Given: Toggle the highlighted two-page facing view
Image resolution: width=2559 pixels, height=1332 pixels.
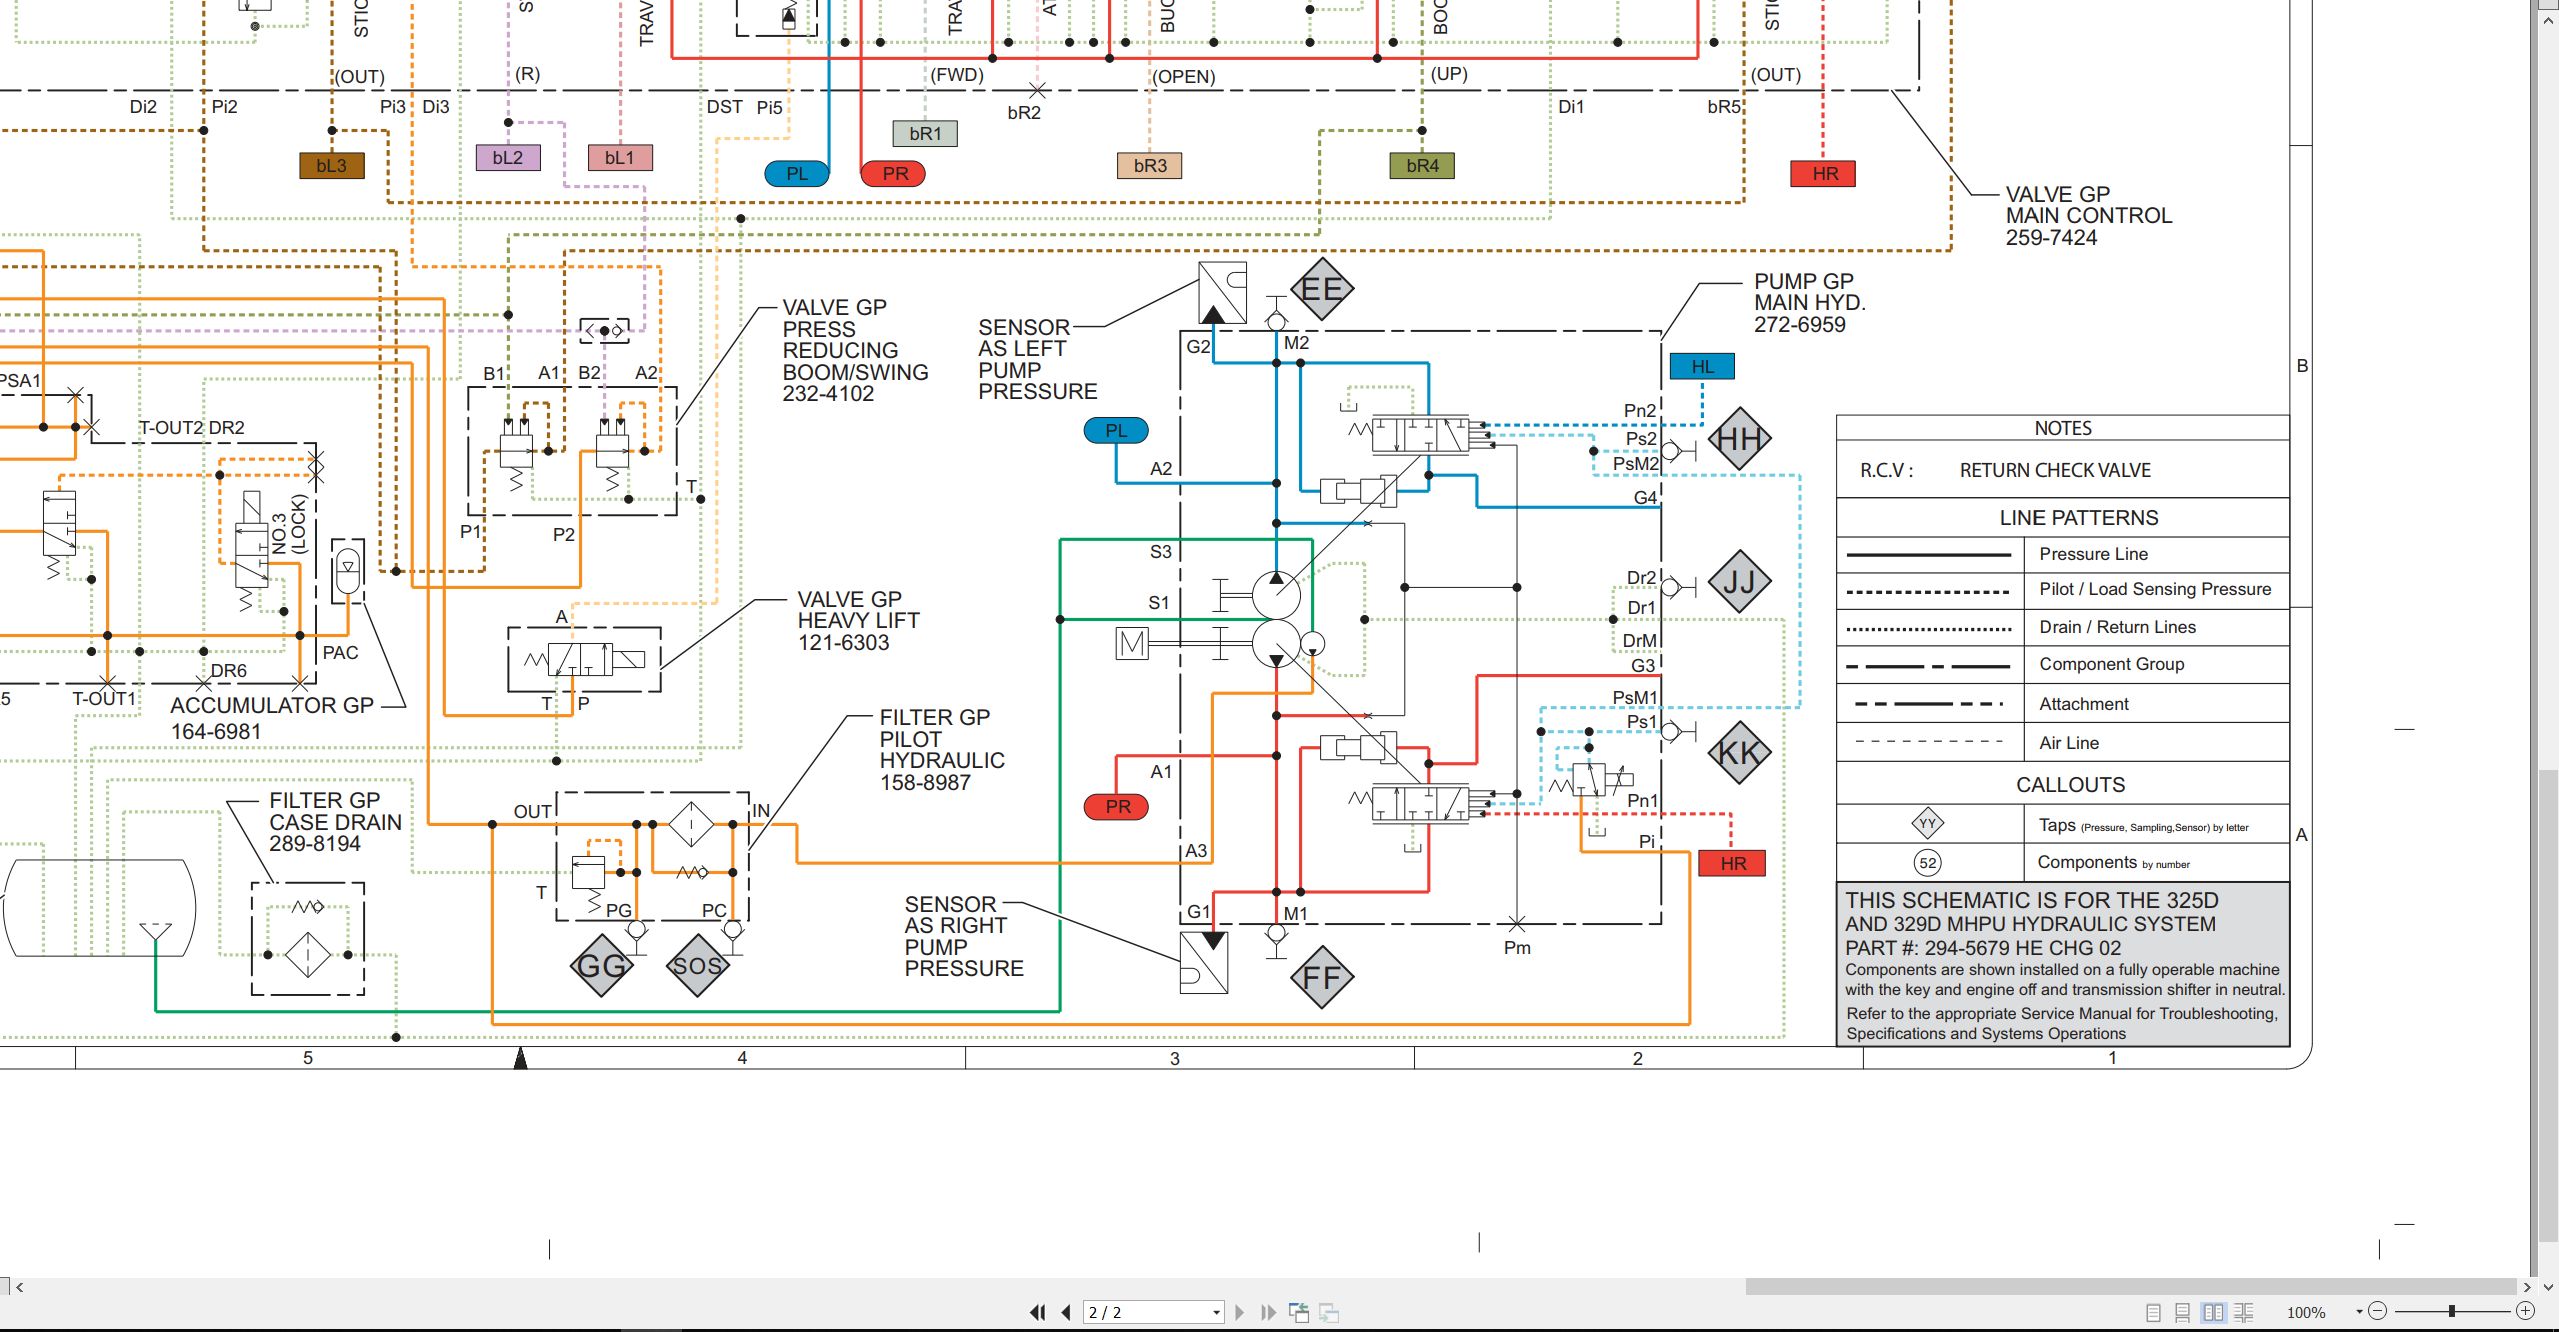Looking at the screenshot, I should point(2214,1312).
